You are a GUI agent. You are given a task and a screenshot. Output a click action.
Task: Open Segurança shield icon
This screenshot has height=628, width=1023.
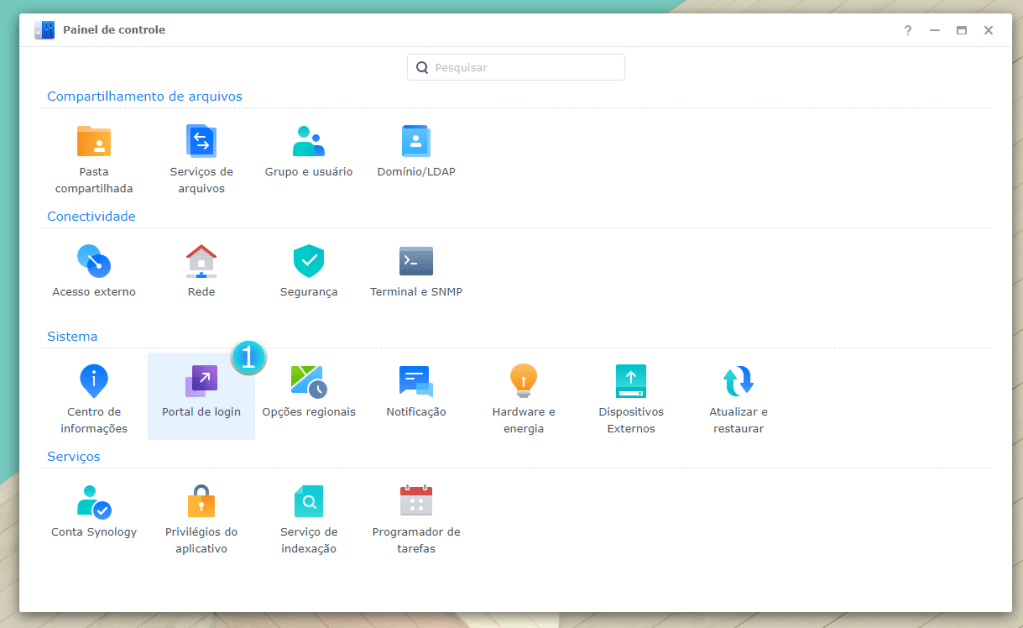pos(308,262)
